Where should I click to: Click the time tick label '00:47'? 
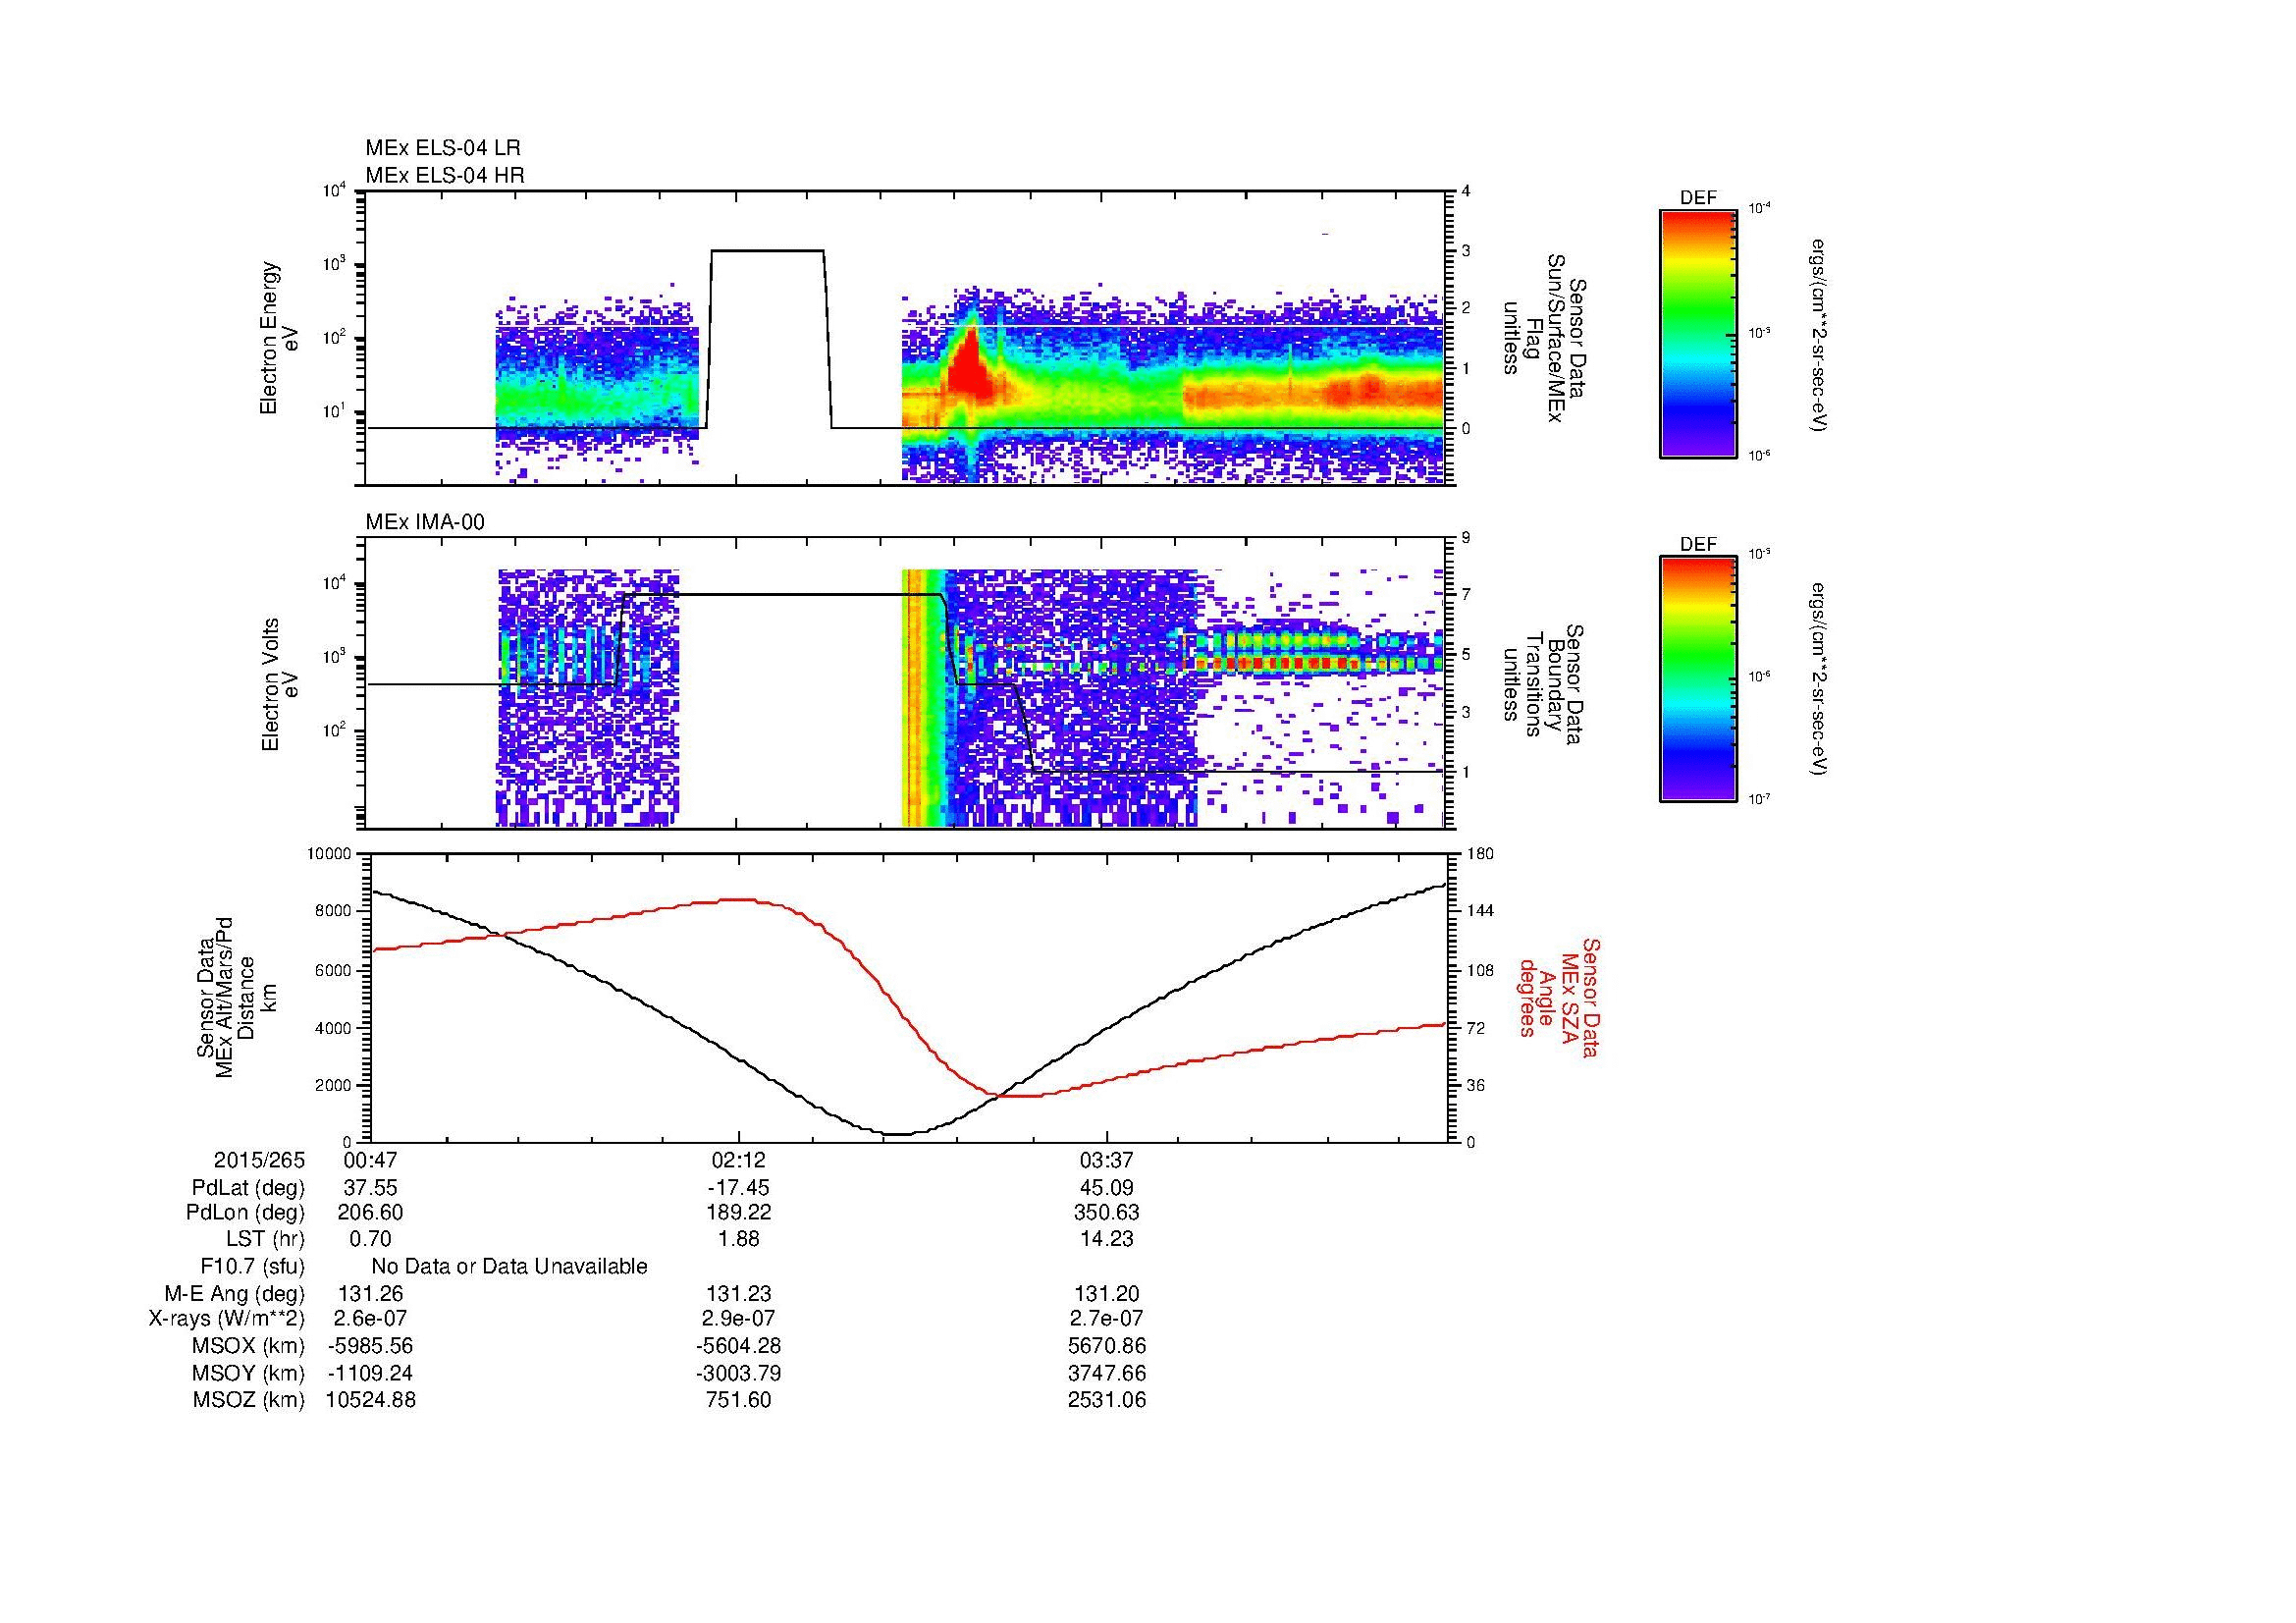click(x=371, y=1160)
